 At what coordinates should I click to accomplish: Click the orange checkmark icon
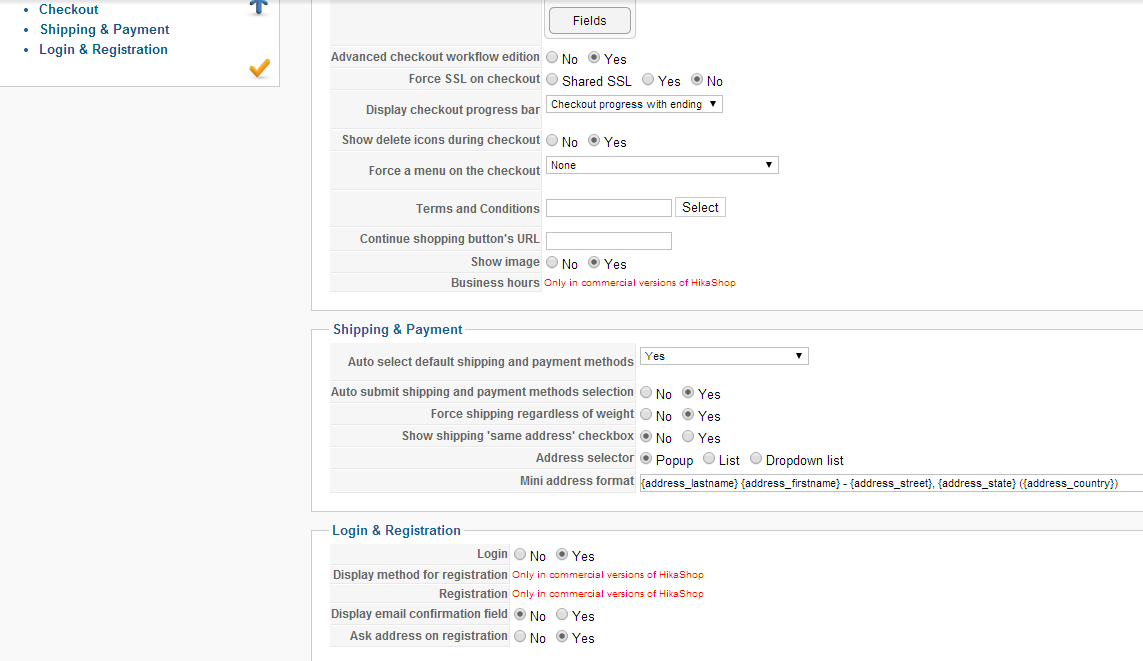click(x=259, y=68)
